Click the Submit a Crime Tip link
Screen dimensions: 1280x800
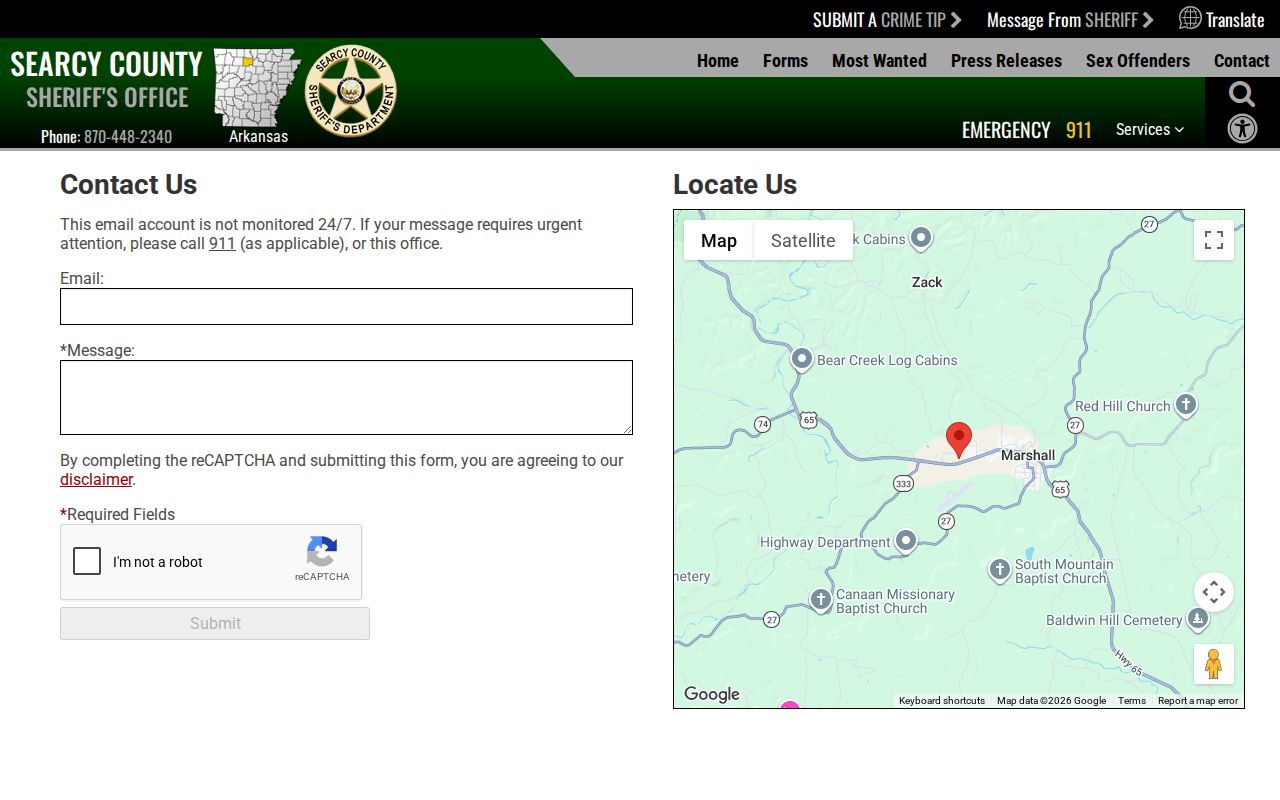click(887, 19)
